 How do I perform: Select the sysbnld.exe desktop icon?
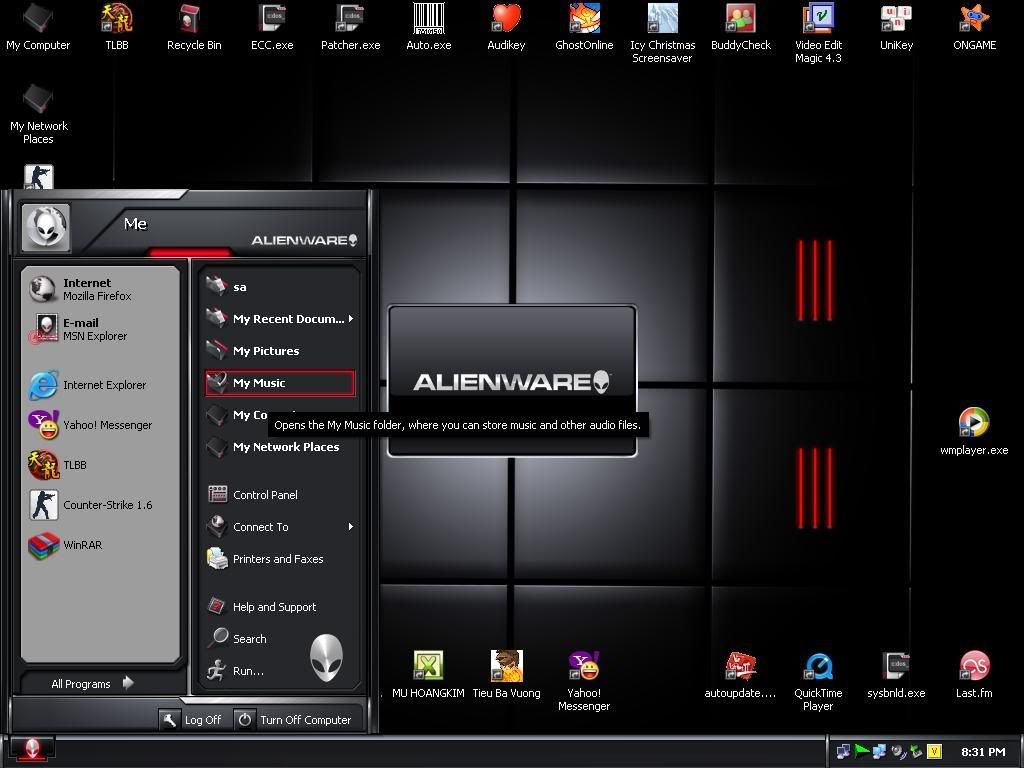[x=896, y=674]
